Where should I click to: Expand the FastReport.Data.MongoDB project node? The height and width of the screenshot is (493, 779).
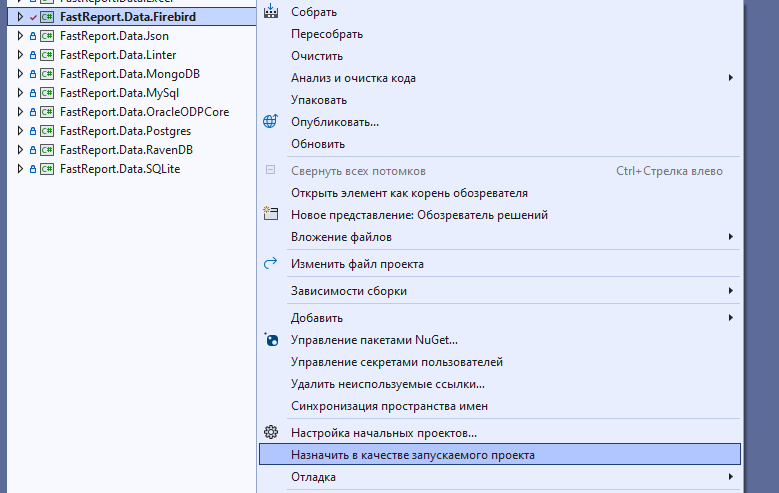tap(20, 74)
